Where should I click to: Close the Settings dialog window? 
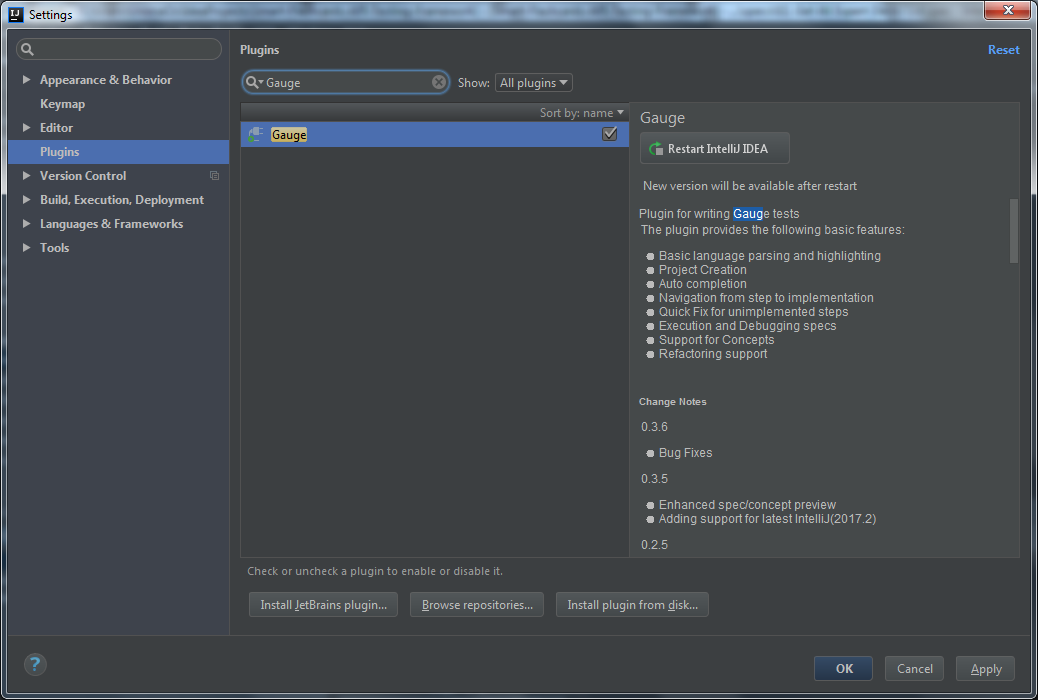click(x=1007, y=10)
